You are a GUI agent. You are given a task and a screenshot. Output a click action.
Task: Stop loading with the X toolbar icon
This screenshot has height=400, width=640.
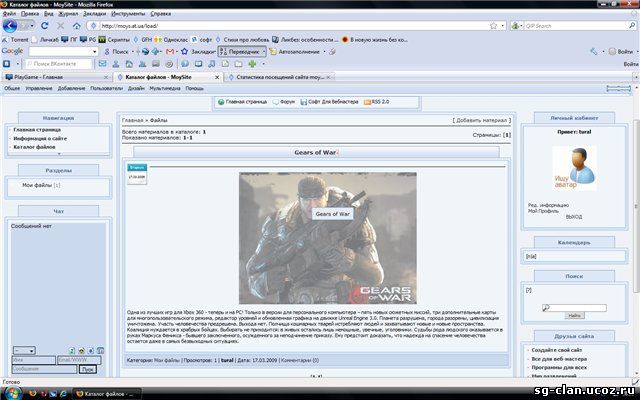tap(61, 26)
